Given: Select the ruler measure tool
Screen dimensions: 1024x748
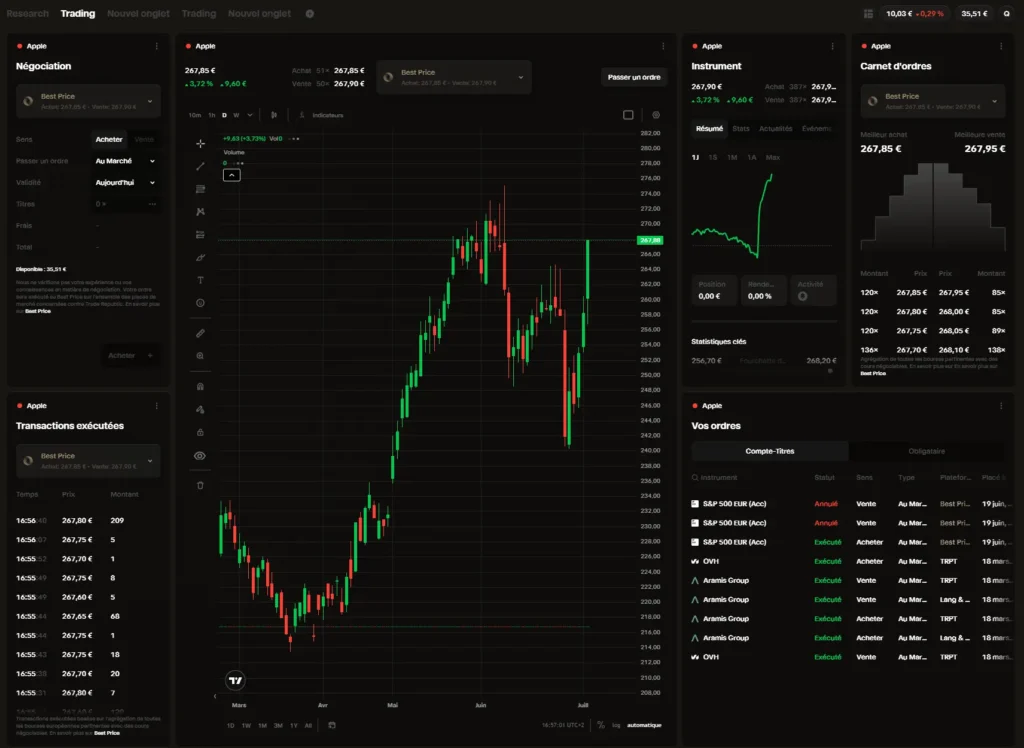Looking at the screenshot, I should click(x=200, y=333).
